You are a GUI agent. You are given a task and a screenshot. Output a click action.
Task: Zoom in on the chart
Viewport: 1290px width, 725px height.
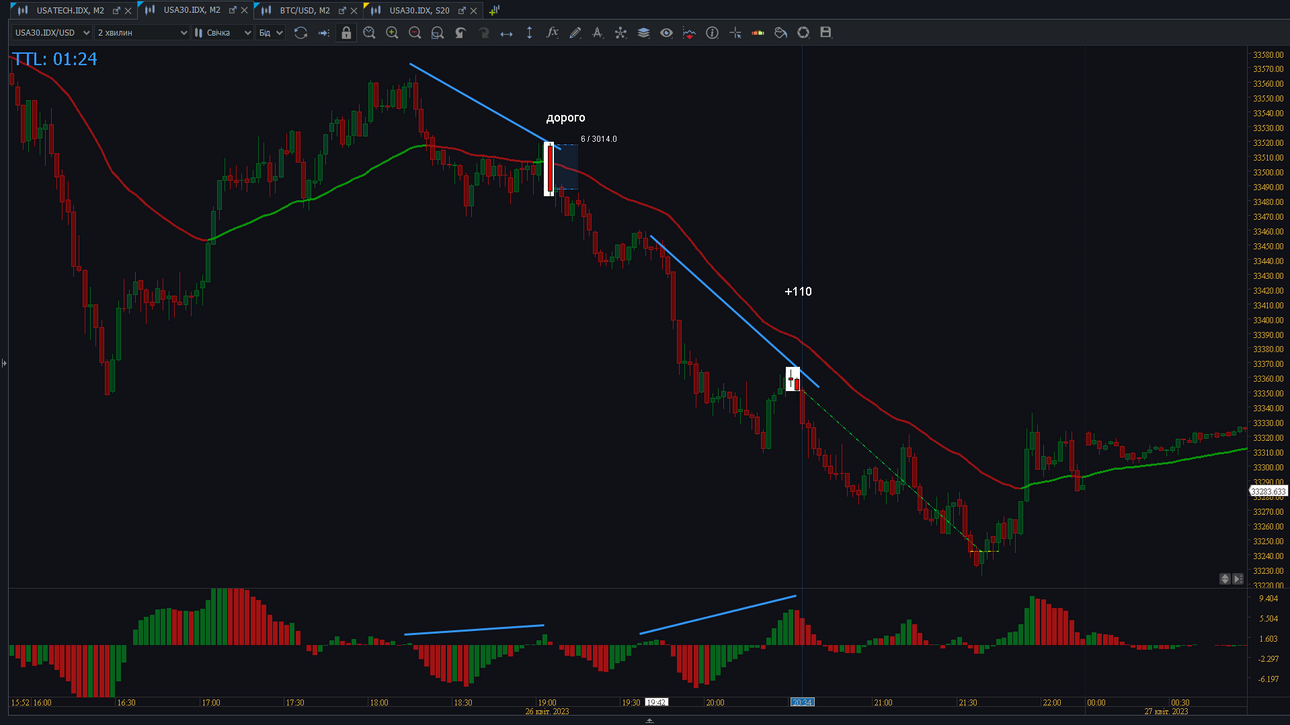[x=392, y=33]
